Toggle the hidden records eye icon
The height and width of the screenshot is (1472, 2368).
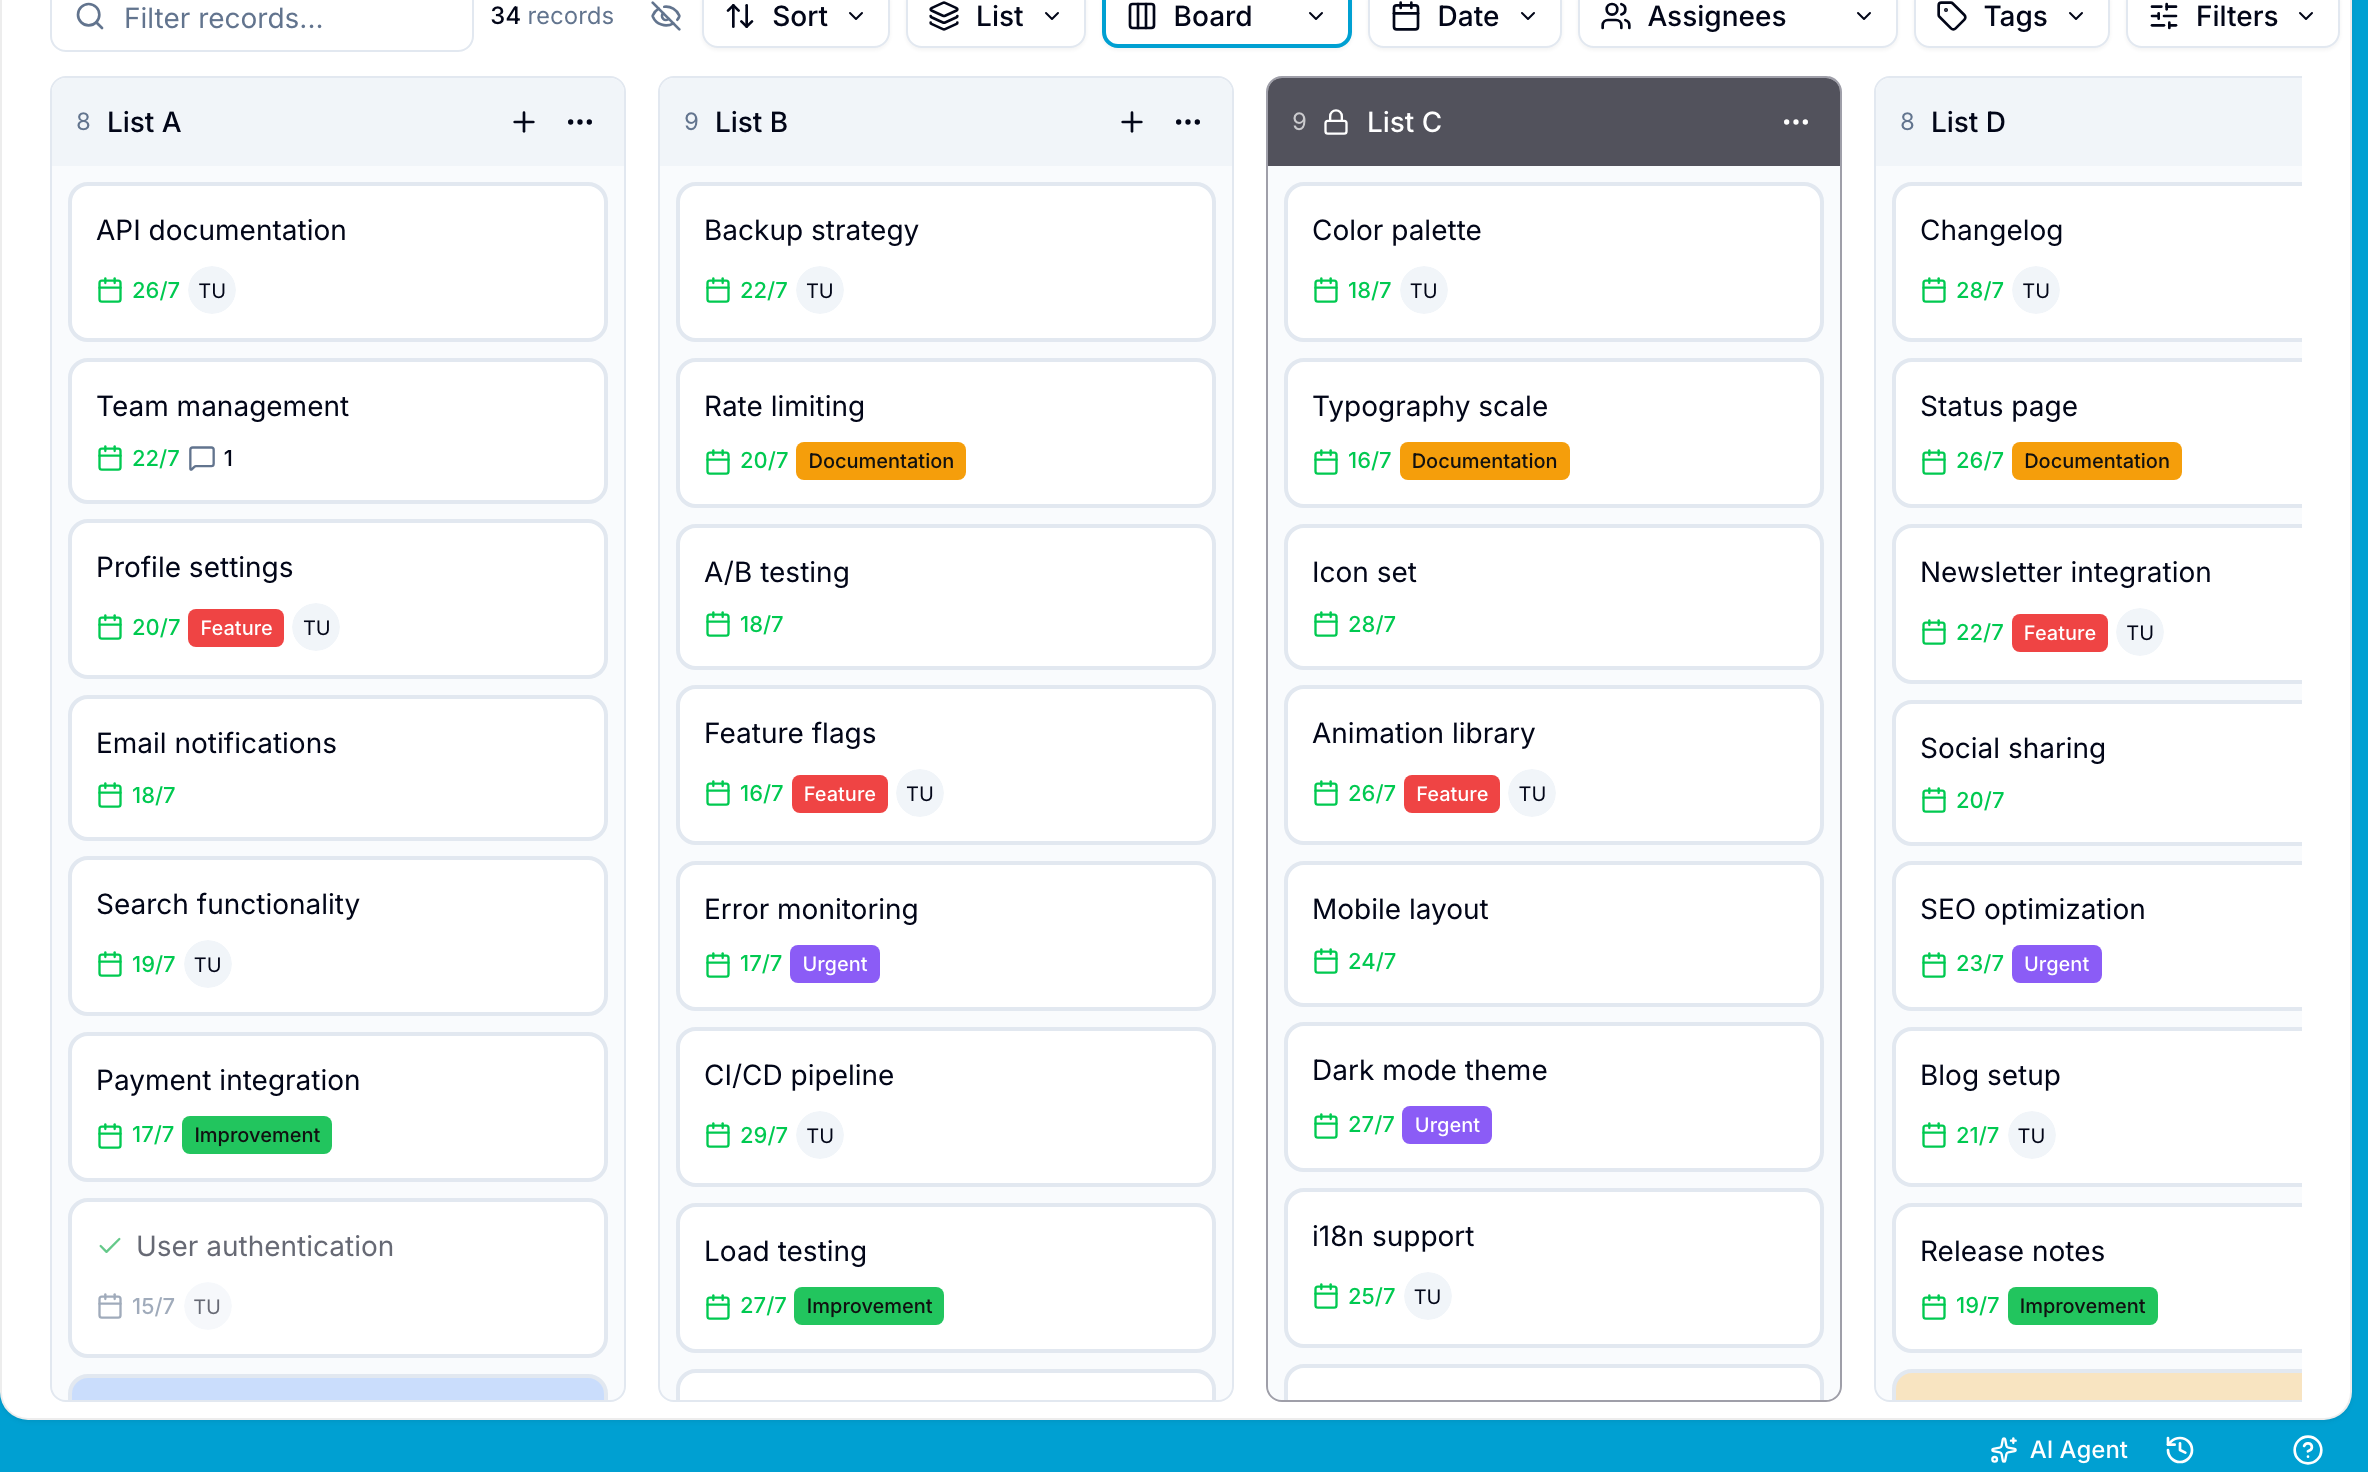665,16
